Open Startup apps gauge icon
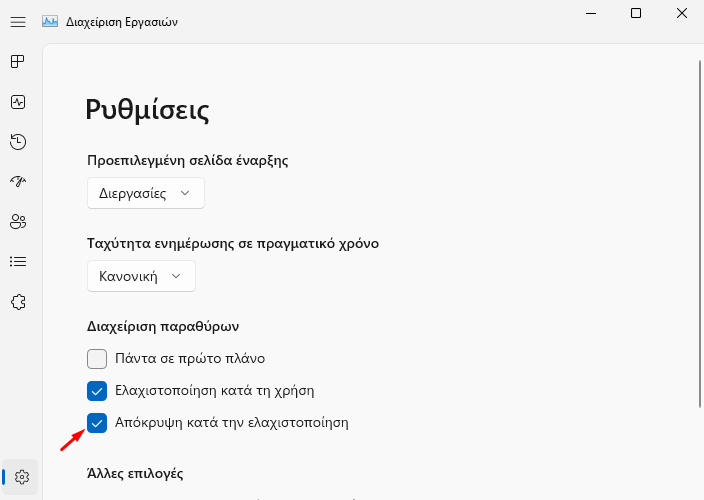Viewport: 704px width, 500px height. click(18, 181)
